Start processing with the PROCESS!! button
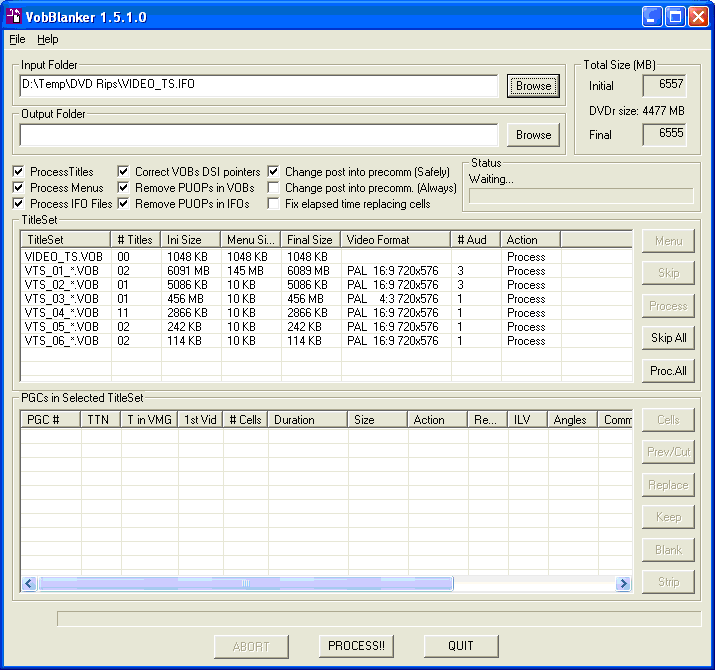Image resolution: width=715 pixels, height=670 pixels. [356, 646]
